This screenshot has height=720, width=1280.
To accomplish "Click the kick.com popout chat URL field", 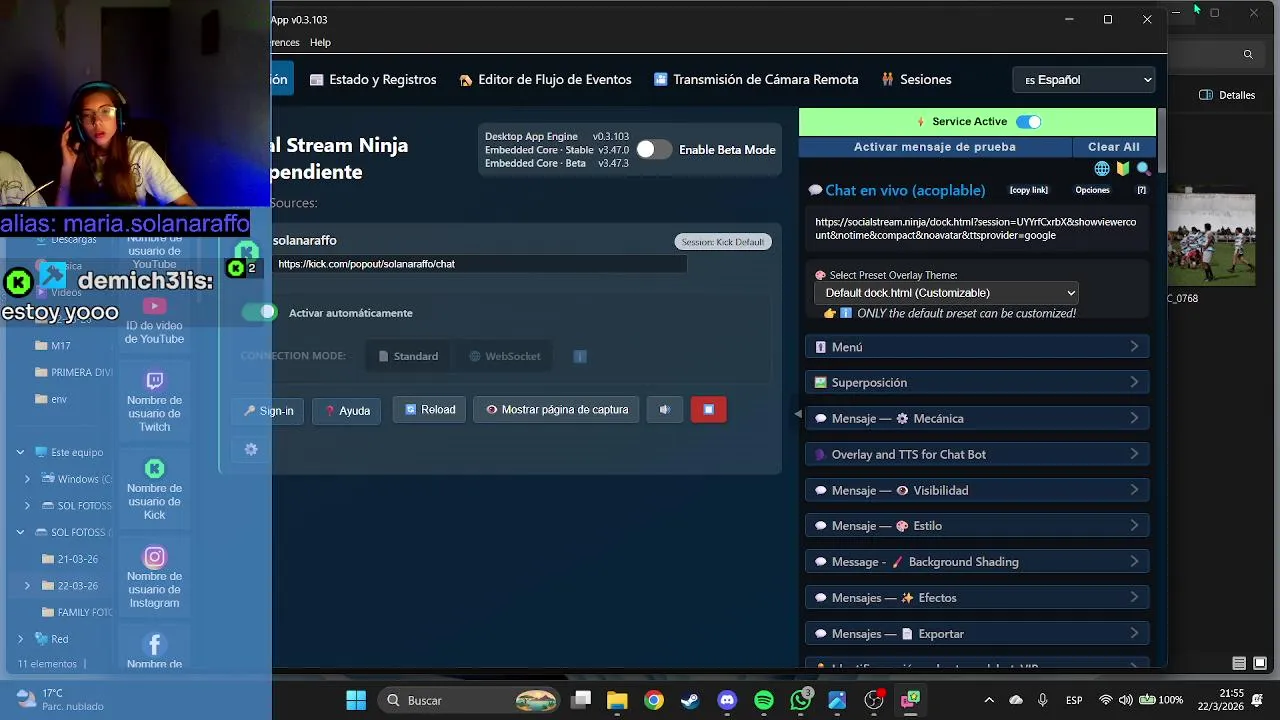I will 481,264.
